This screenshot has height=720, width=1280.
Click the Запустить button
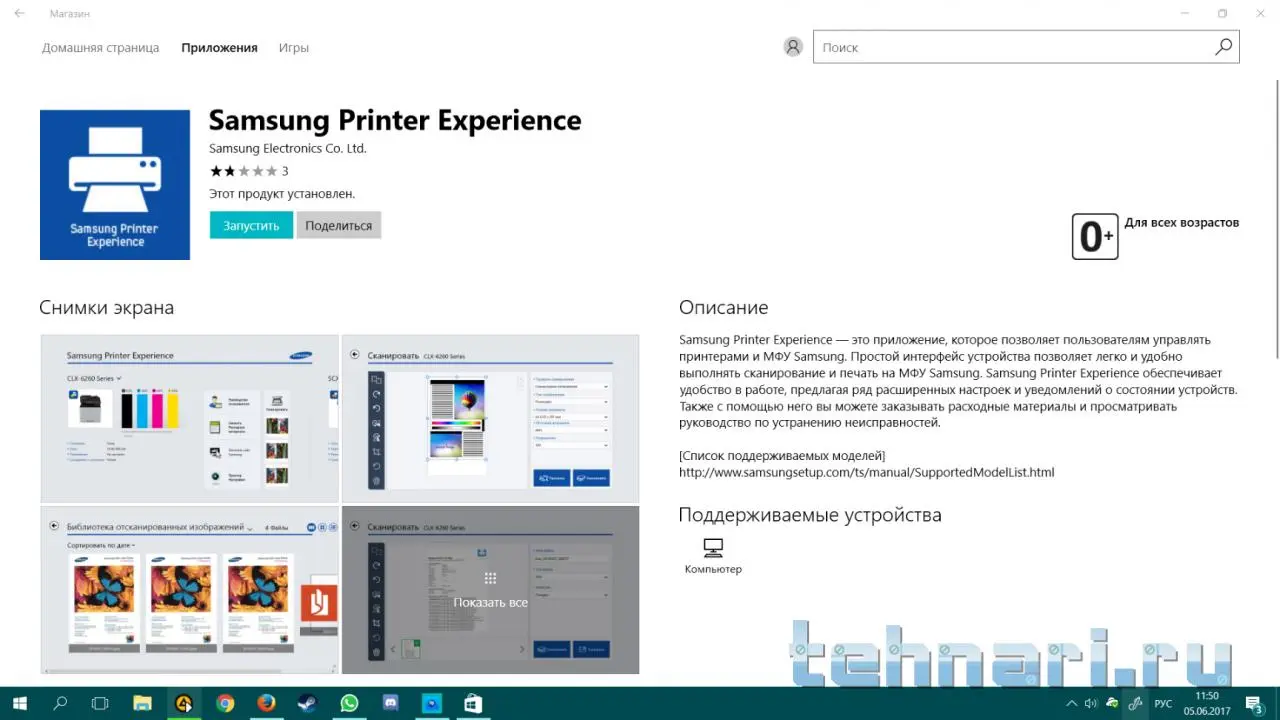[251, 225]
